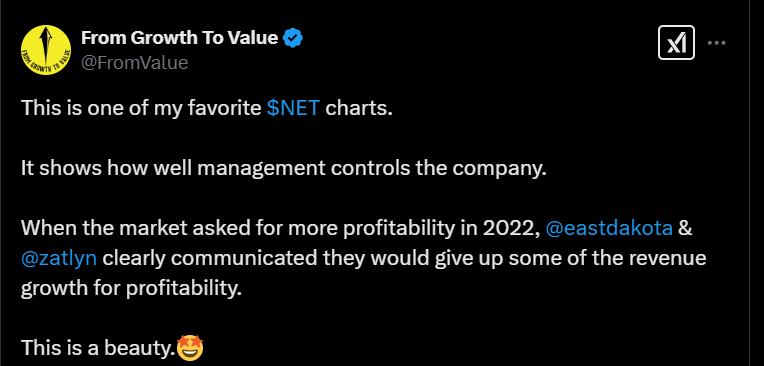The width and height of the screenshot is (764, 366).
Task: Click the yellow From Growth To Value avatar
Action: click(x=46, y=50)
